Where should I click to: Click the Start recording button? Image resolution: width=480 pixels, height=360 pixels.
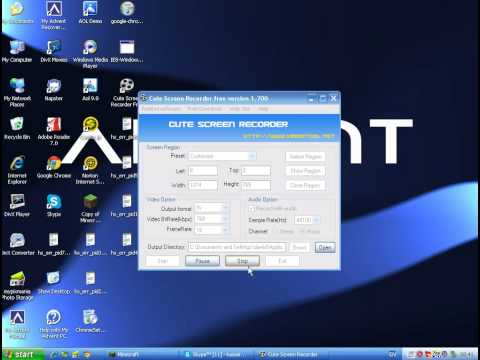pyautogui.click(x=163, y=261)
